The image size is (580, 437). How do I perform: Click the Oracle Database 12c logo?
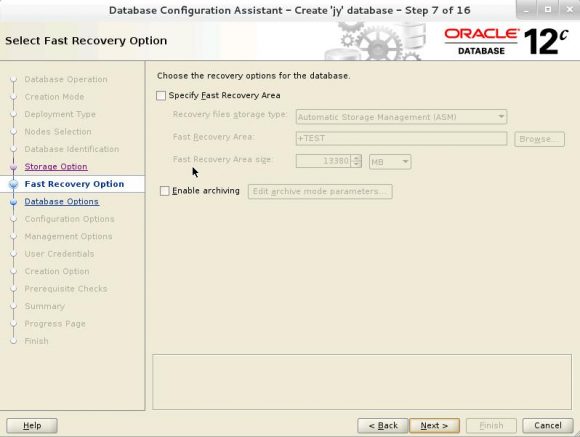[506, 41]
